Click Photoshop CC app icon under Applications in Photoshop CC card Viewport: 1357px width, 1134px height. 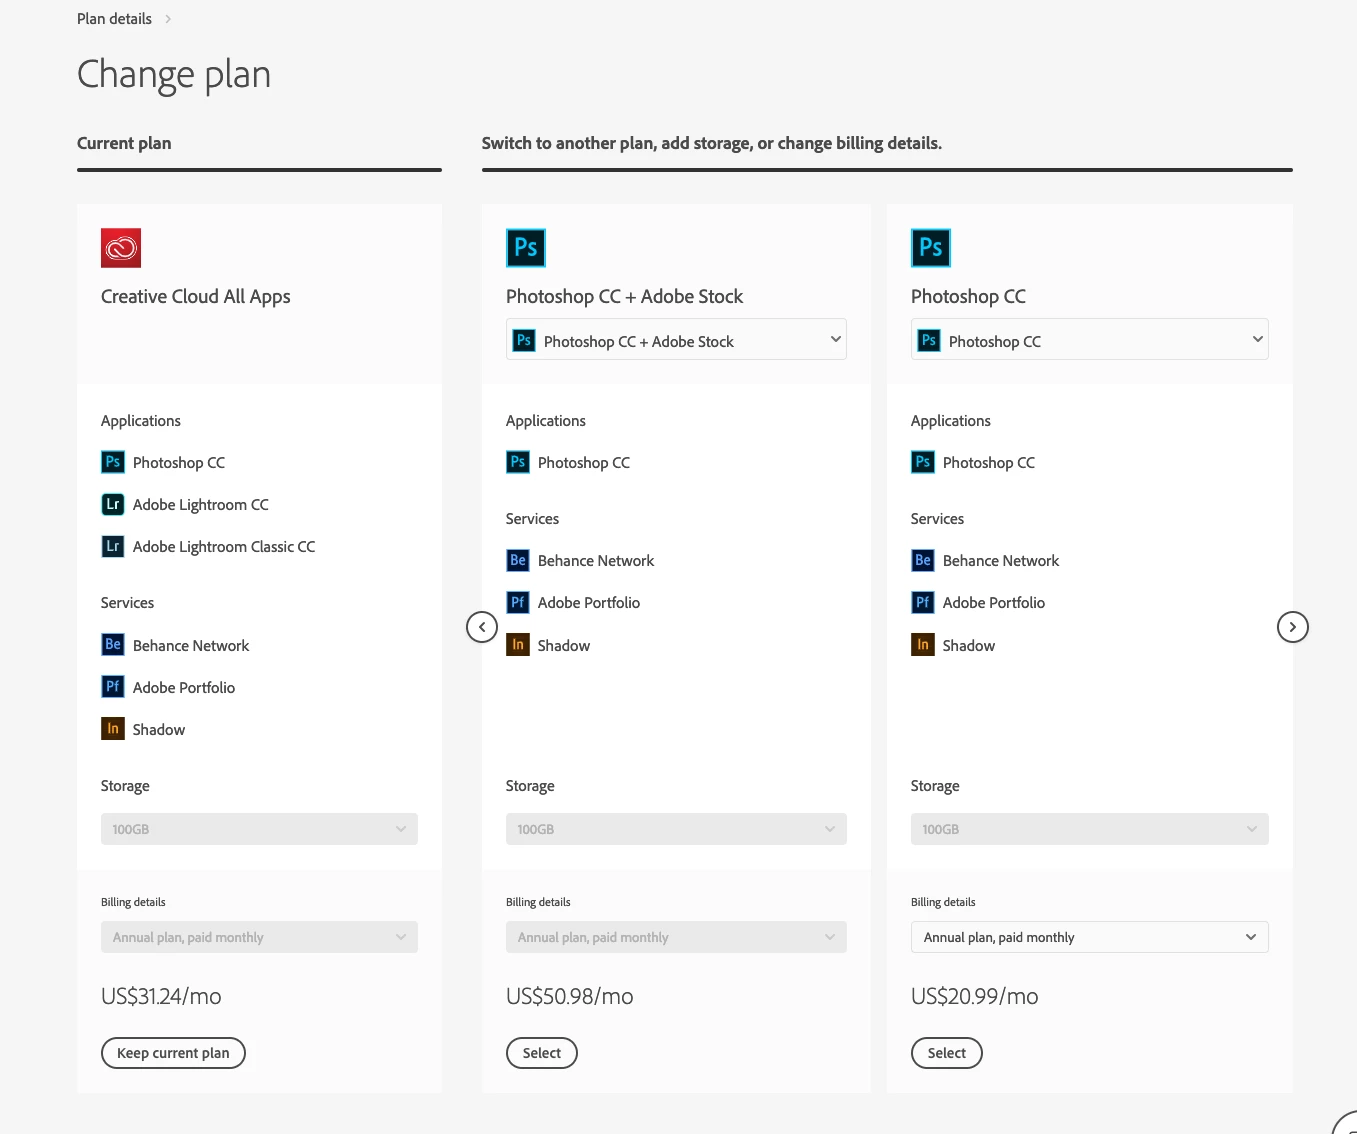(923, 462)
